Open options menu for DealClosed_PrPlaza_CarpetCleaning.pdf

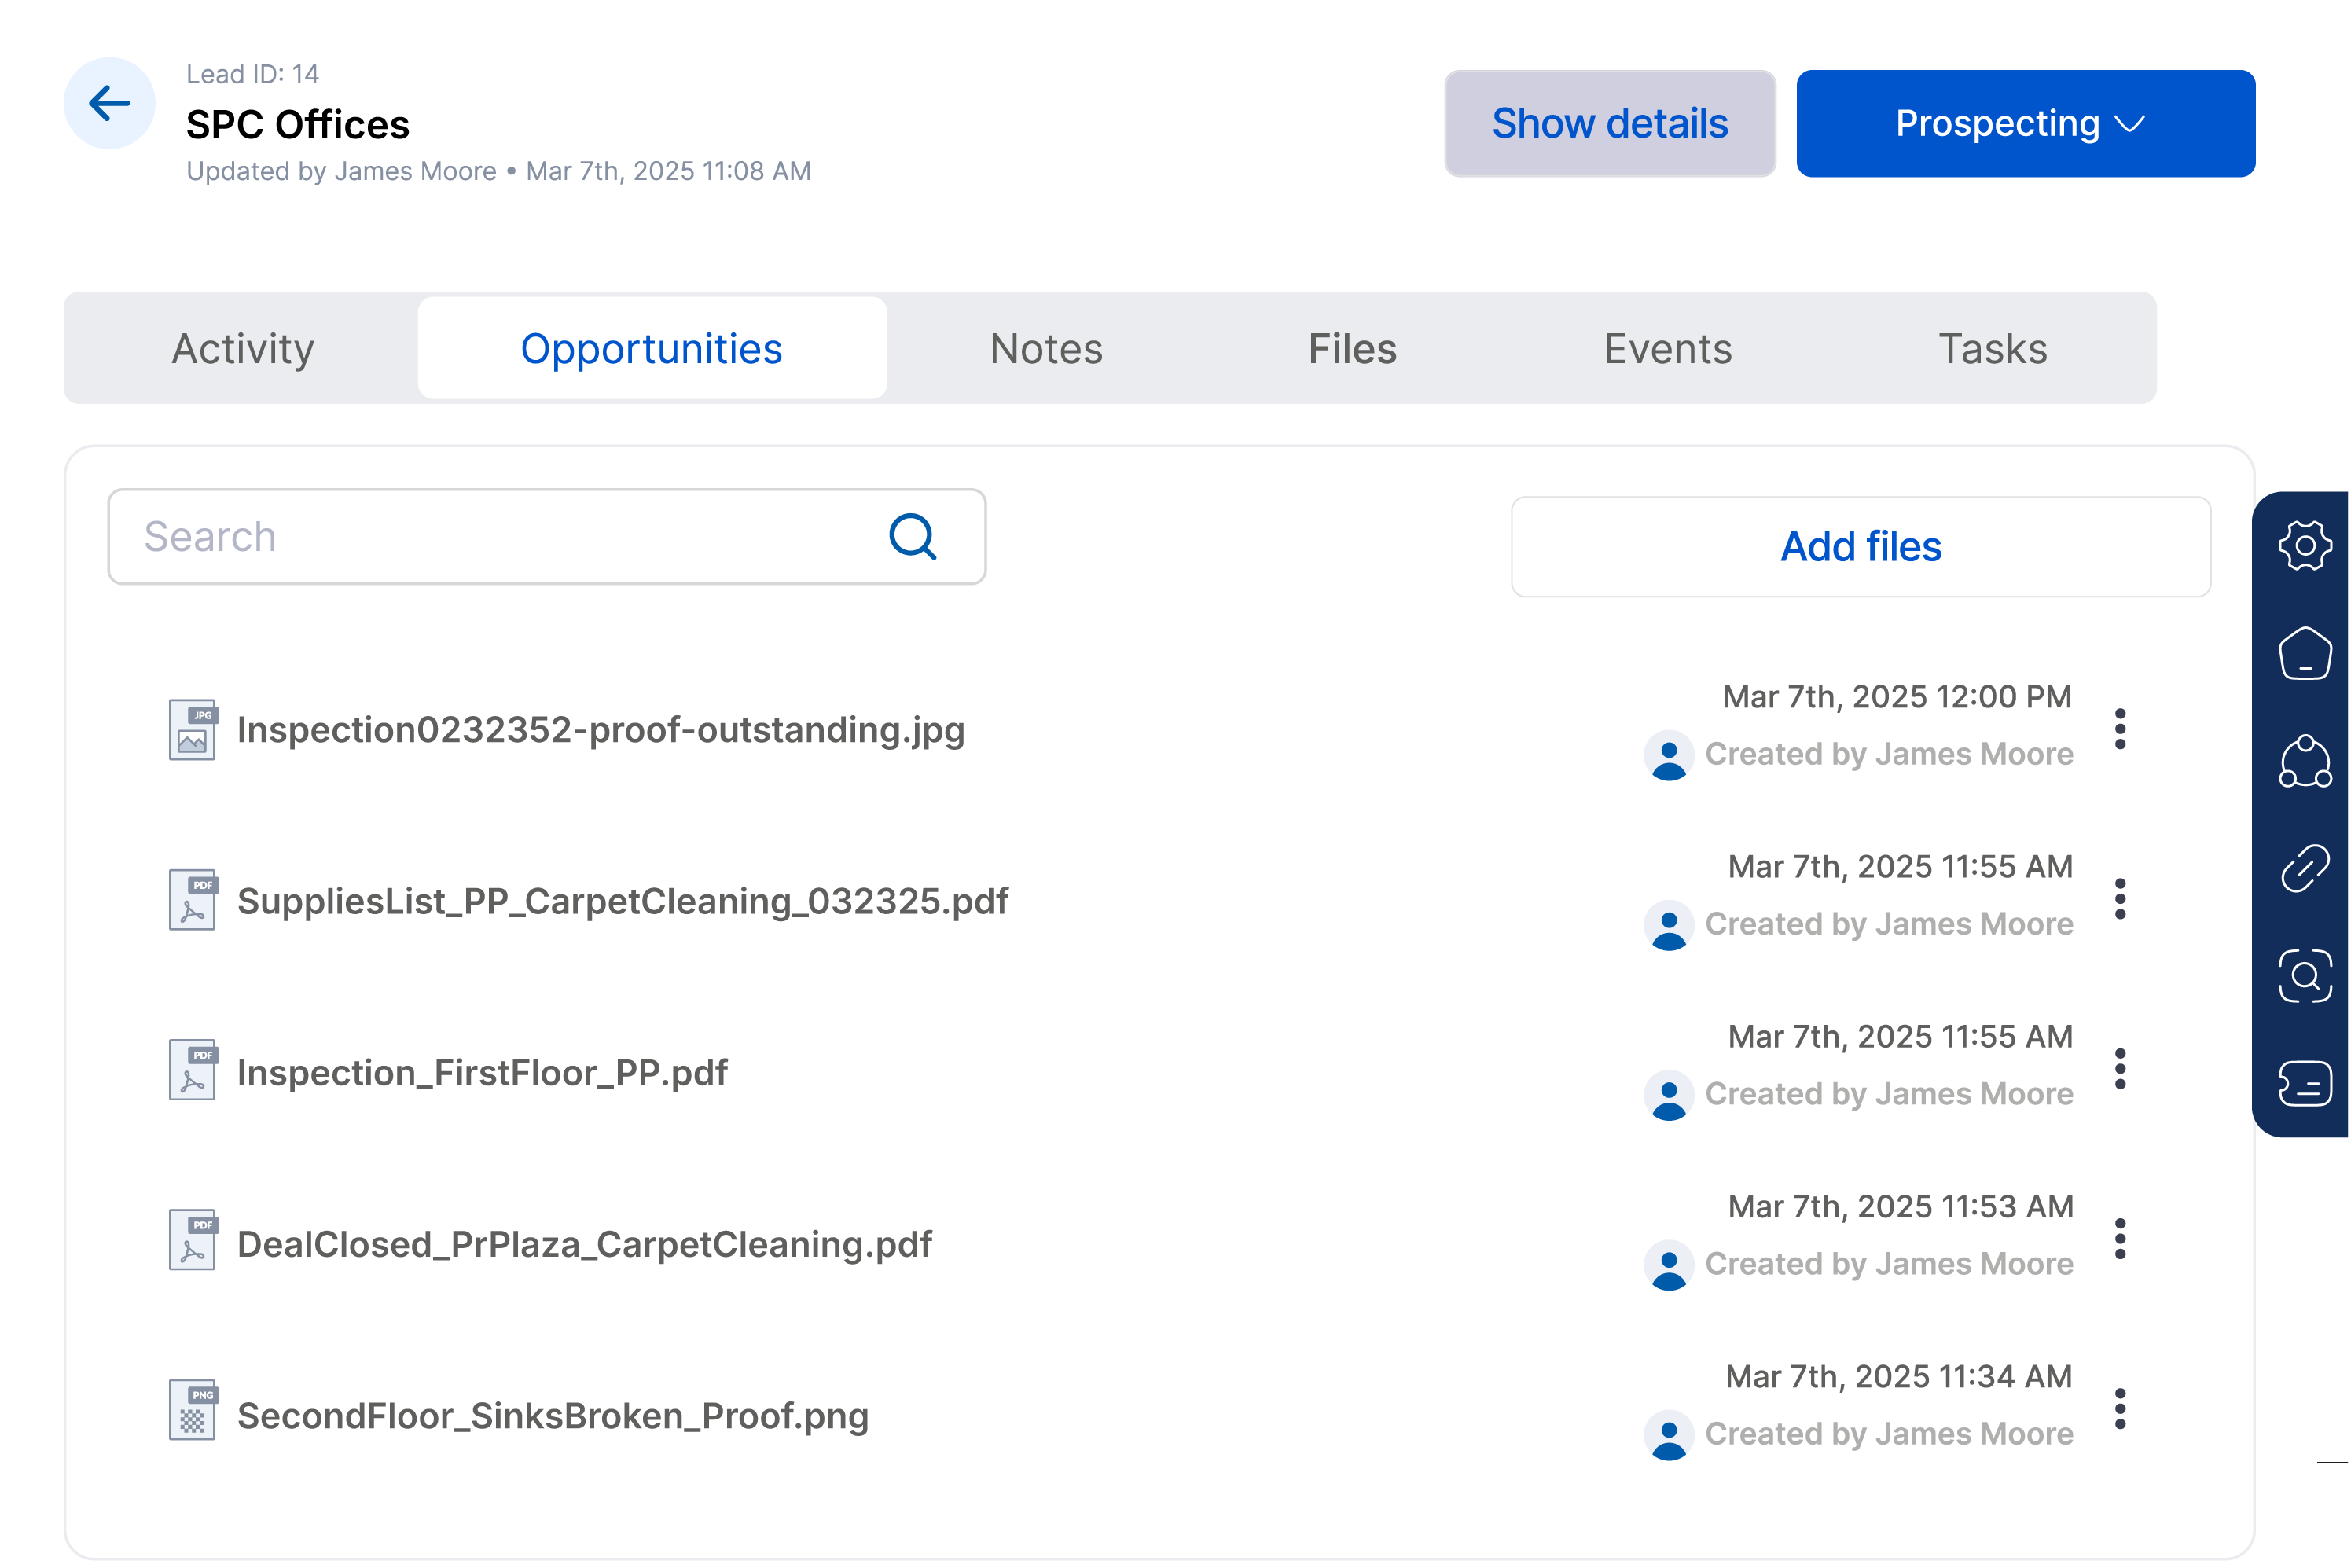tap(2119, 1239)
